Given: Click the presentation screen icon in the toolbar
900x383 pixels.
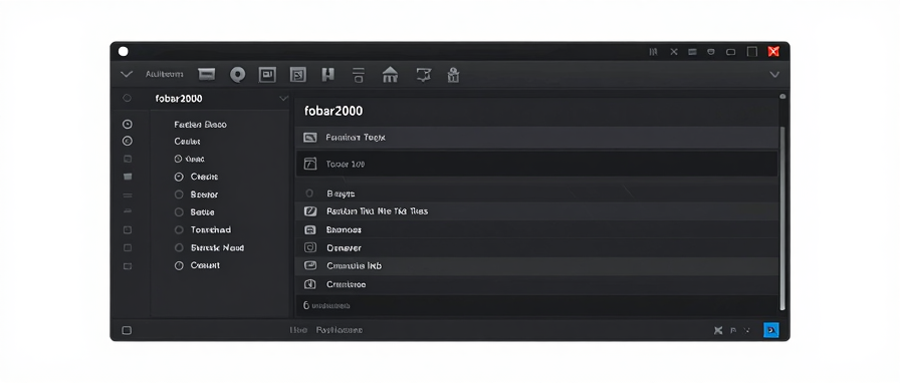Looking at the screenshot, I should tap(424, 74).
